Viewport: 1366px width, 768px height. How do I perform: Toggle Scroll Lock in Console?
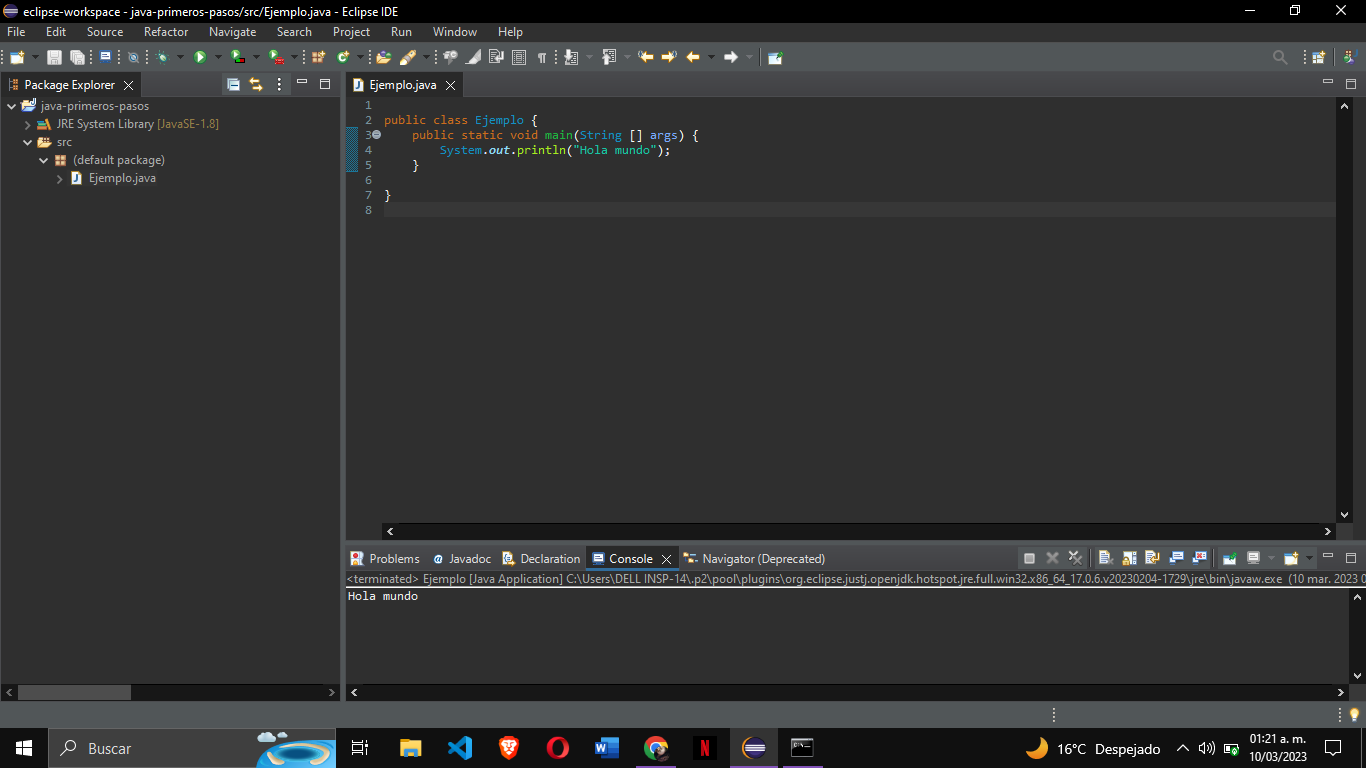1129,558
